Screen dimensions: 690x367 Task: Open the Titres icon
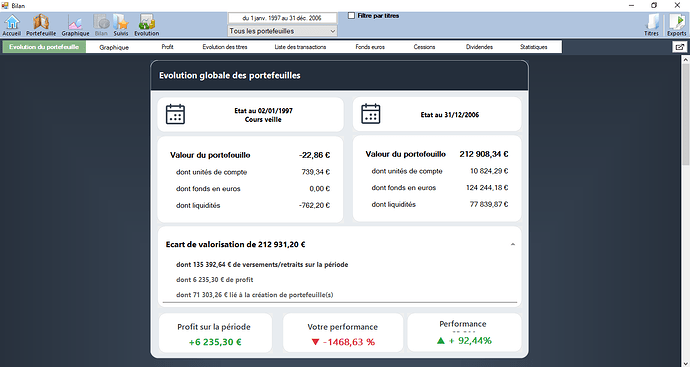click(x=651, y=25)
